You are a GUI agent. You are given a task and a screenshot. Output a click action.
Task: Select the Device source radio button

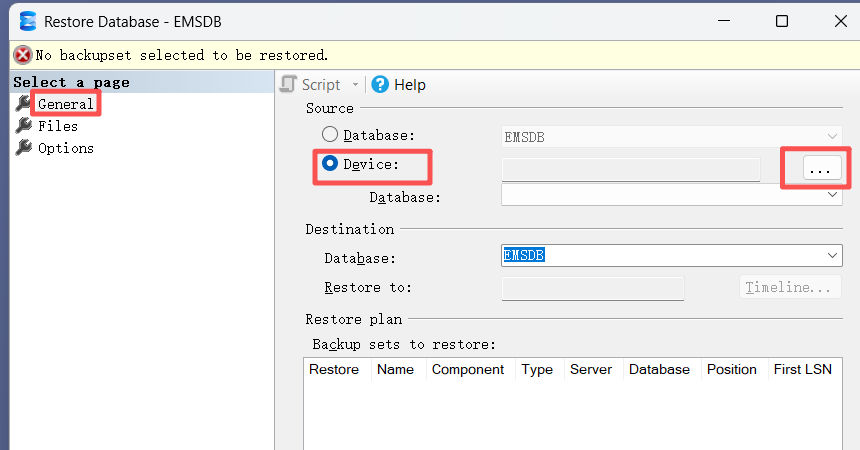(329, 164)
